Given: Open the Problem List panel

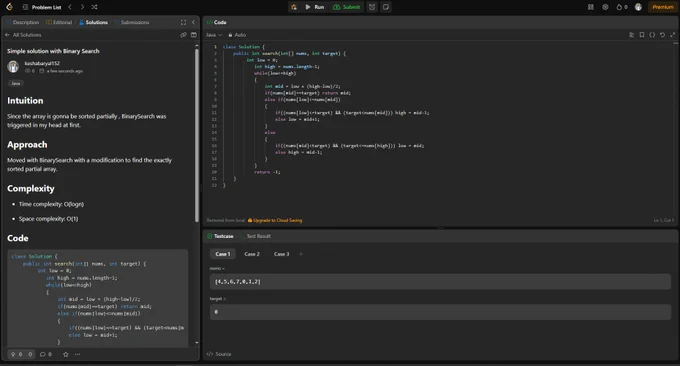Looking at the screenshot, I should (x=42, y=7).
